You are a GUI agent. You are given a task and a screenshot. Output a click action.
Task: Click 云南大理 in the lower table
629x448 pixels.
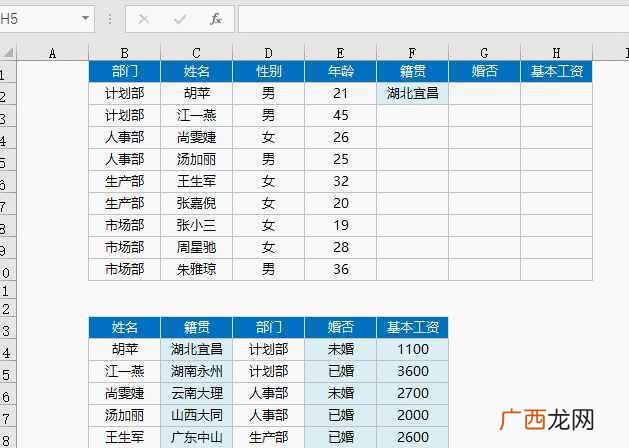tap(196, 393)
